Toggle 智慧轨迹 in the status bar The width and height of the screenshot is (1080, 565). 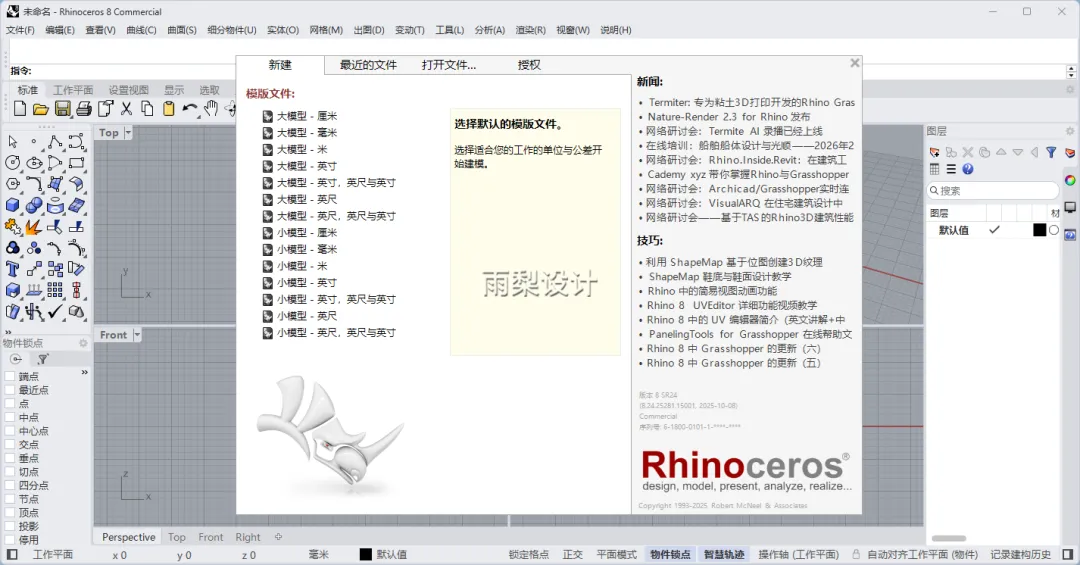click(x=724, y=555)
